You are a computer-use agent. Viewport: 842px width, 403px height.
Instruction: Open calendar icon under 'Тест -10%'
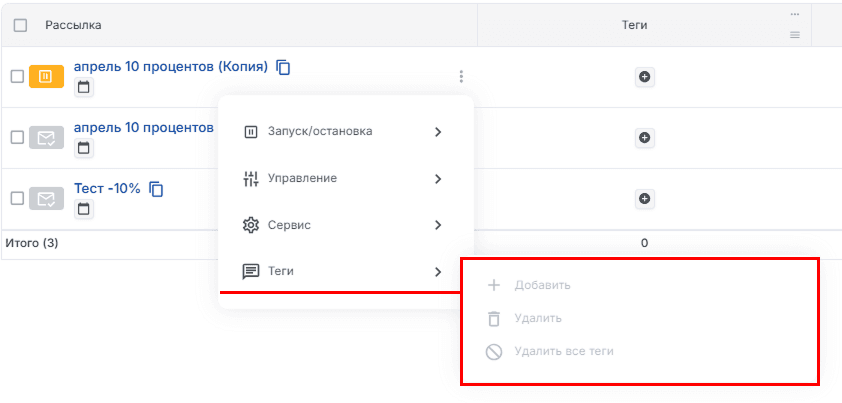84,208
